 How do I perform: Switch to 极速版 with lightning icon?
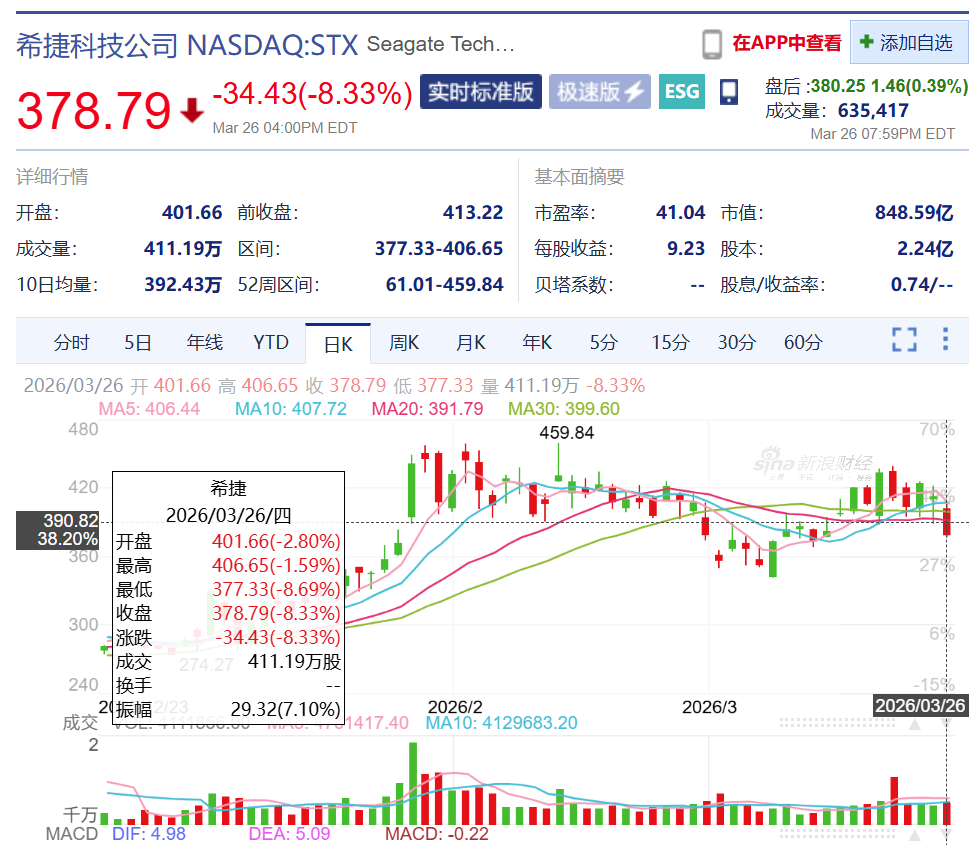point(599,92)
